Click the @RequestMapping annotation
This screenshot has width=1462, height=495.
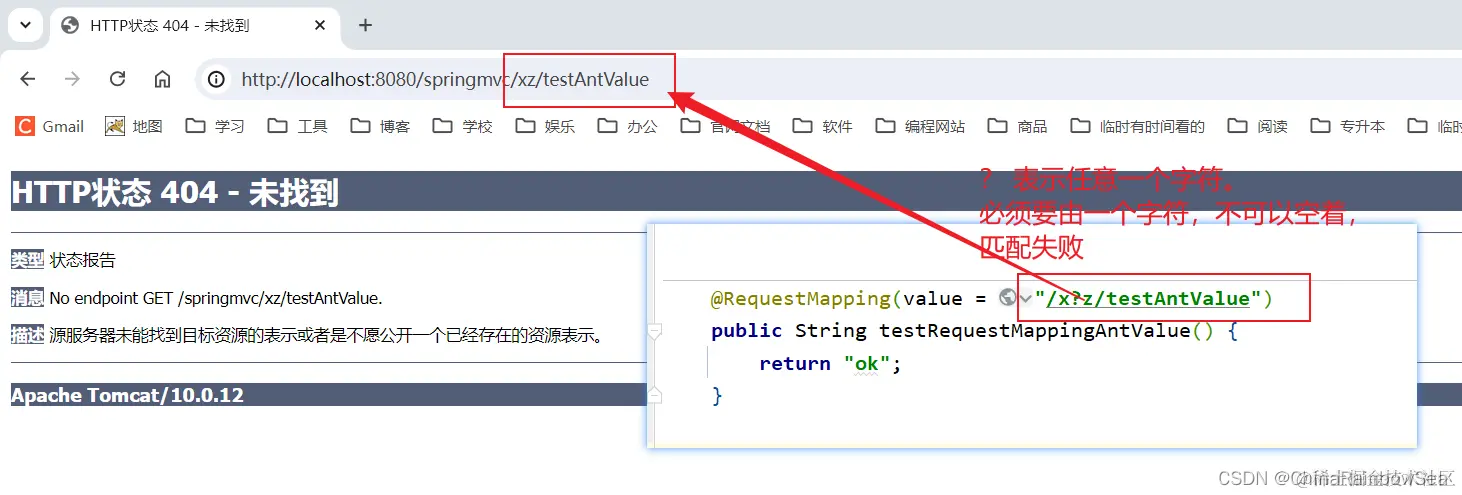point(800,298)
